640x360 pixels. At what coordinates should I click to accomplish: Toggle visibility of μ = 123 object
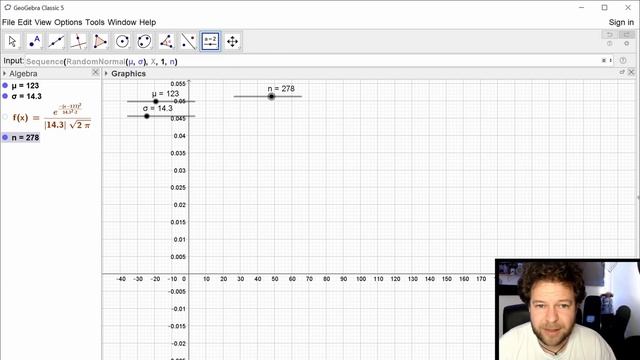pos(5,85)
